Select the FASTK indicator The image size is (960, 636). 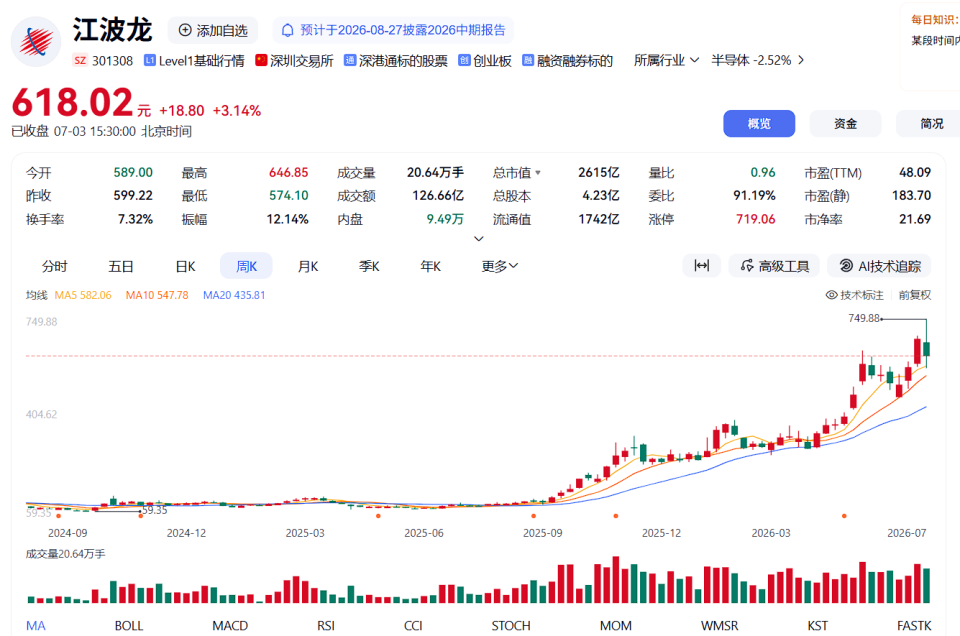914,625
